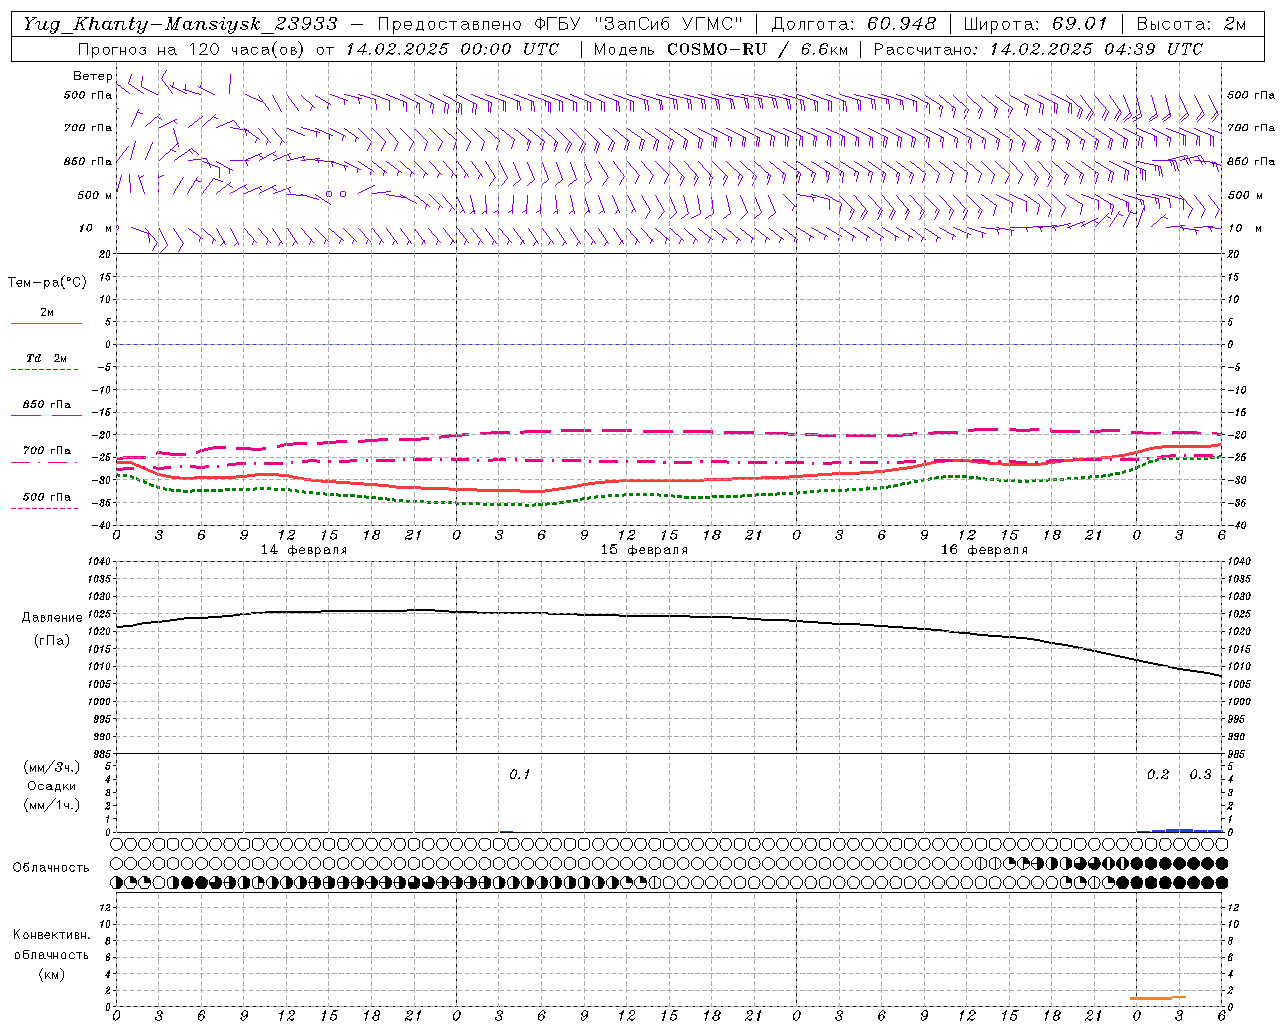
Task: Click the Широта: 69.01 header value
Action: point(1036,24)
